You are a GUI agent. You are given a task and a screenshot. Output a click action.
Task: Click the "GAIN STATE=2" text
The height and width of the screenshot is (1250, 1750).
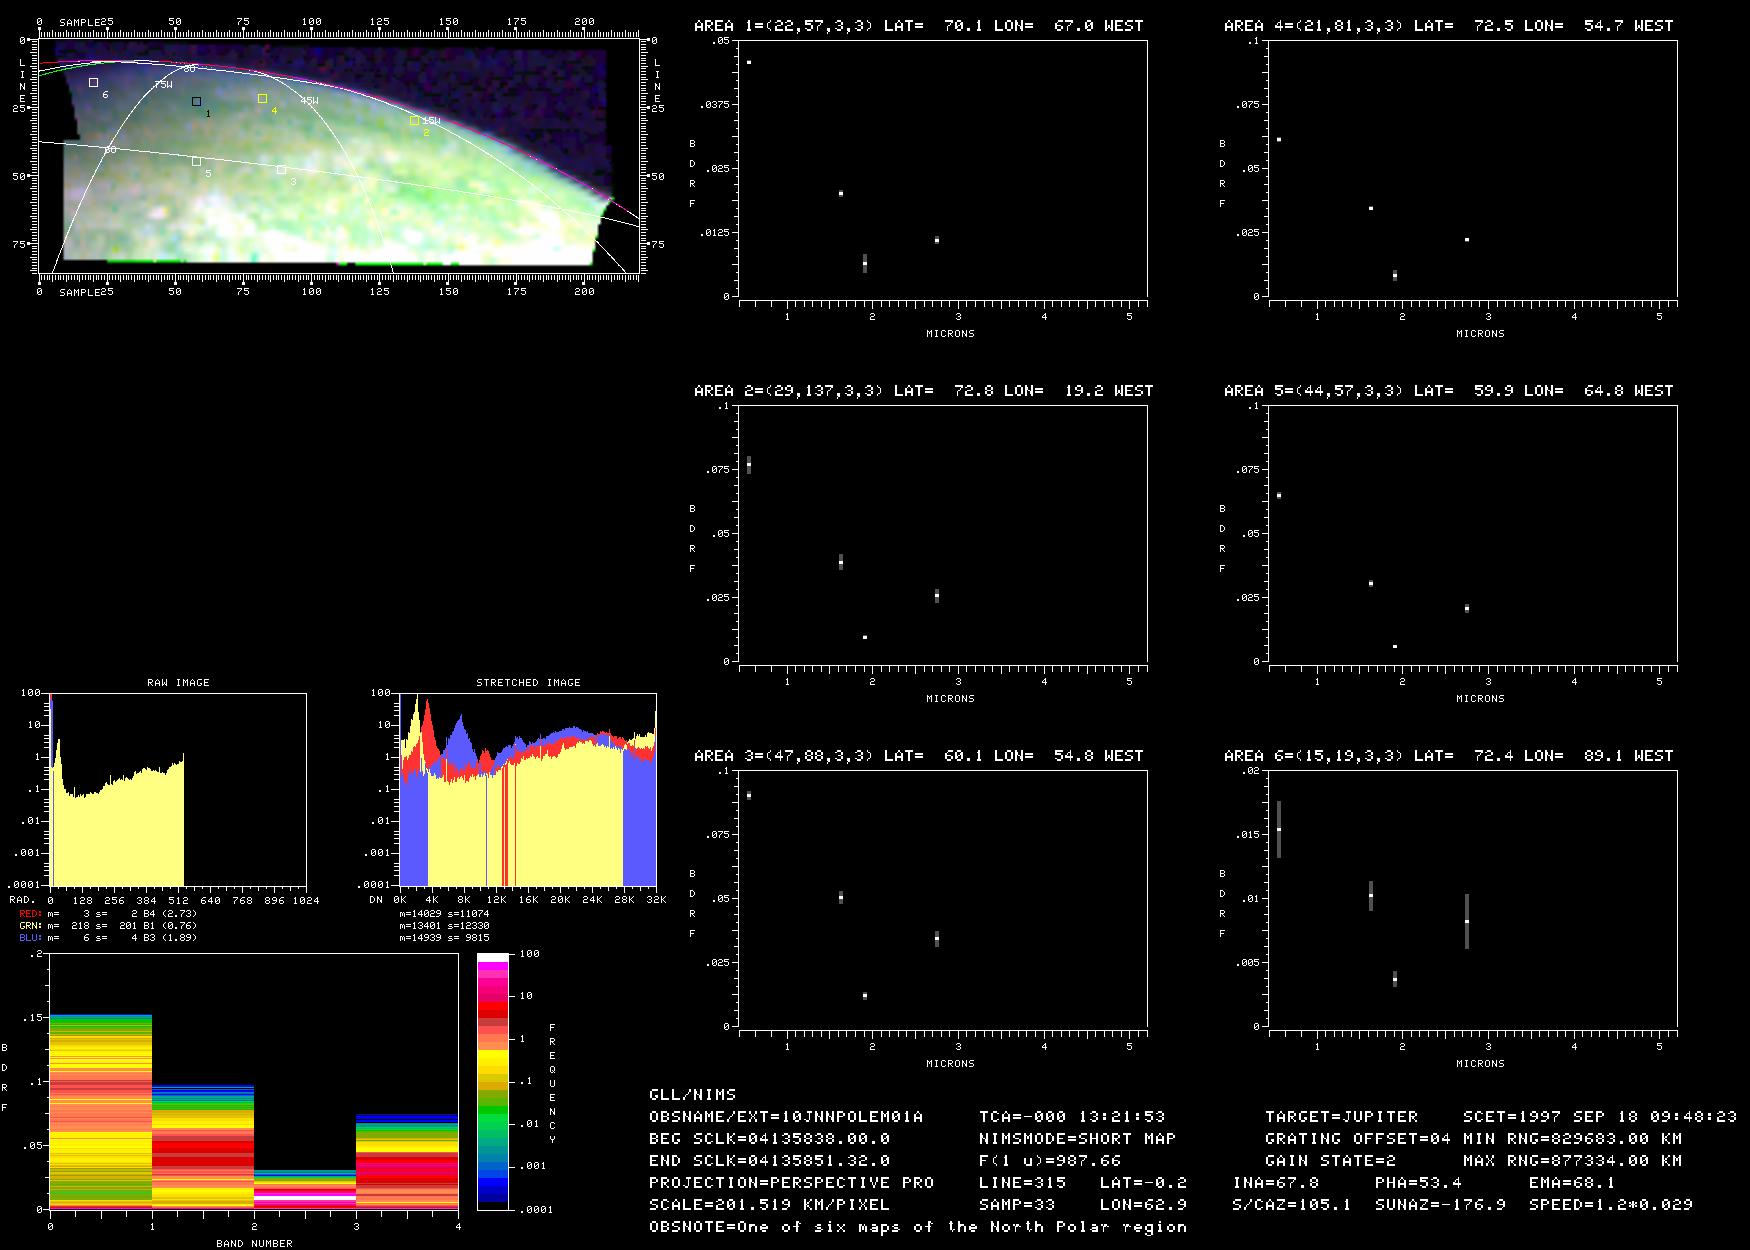coord(1331,1161)
